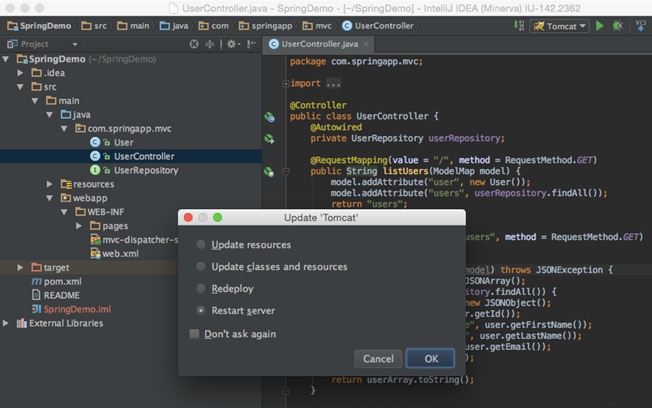Collapse the WEB-INF folder
The height and width of the screenshot is (408, 652).
click(x=64, y=212)
